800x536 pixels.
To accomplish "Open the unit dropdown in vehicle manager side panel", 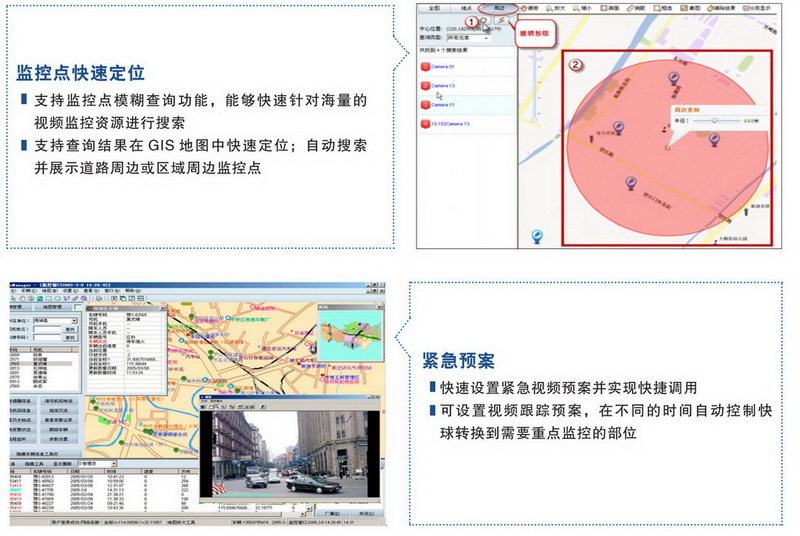I will 55,321.
